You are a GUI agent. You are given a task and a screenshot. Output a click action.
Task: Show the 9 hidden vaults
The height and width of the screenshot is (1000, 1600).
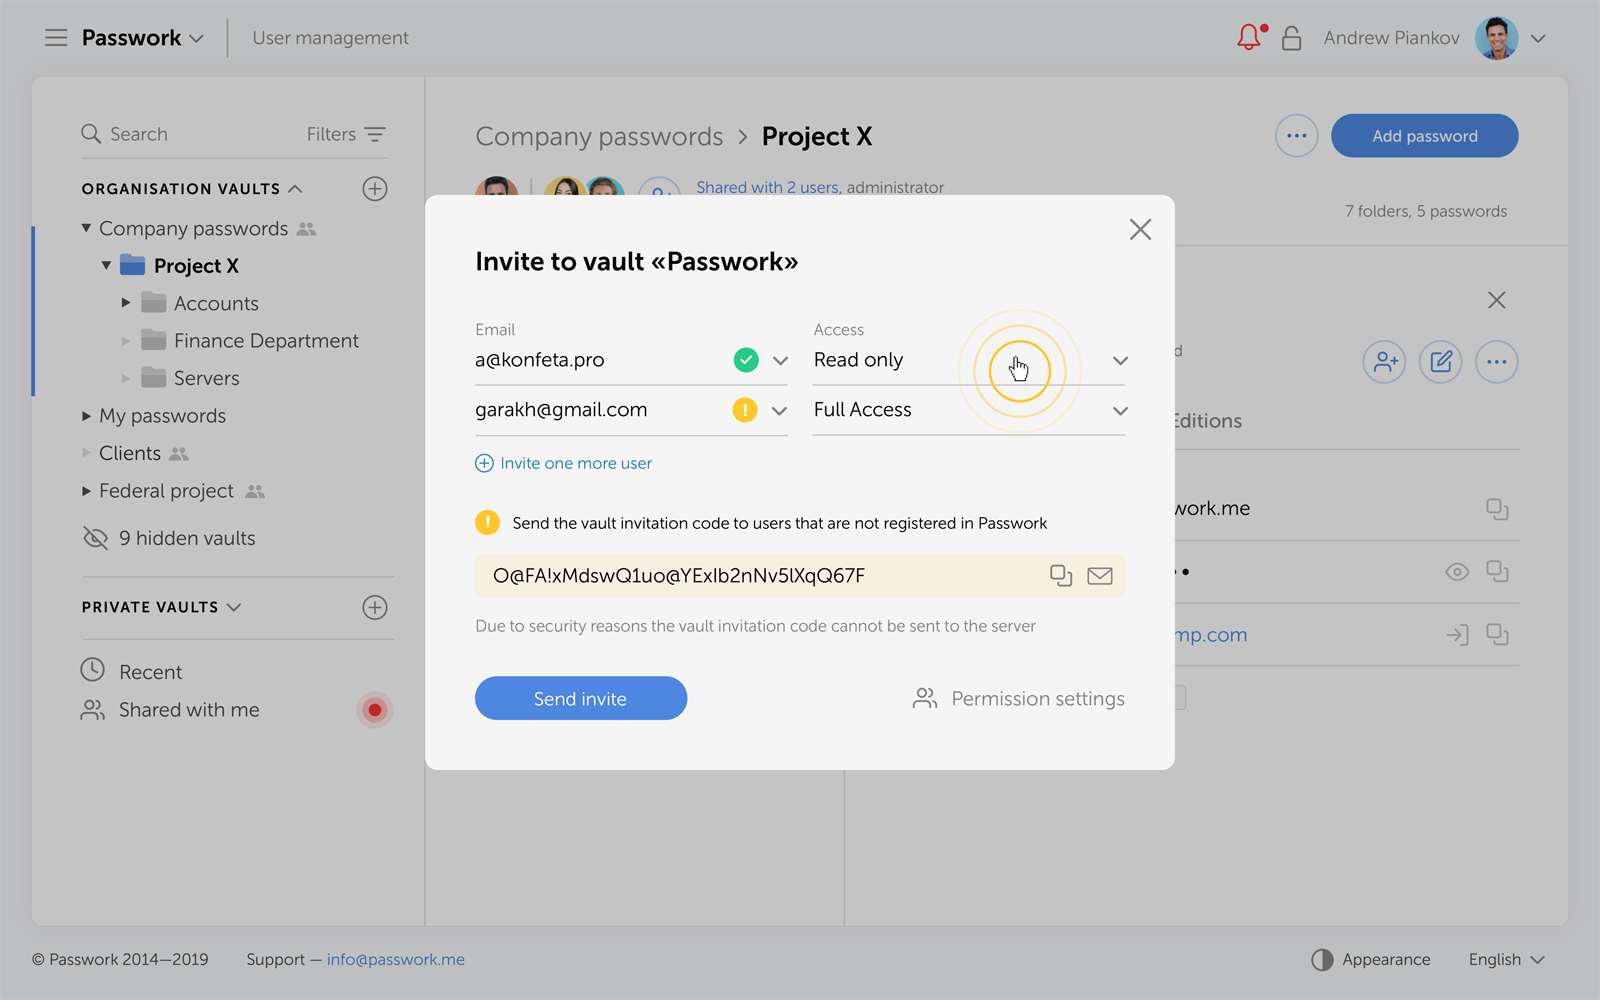169,538
